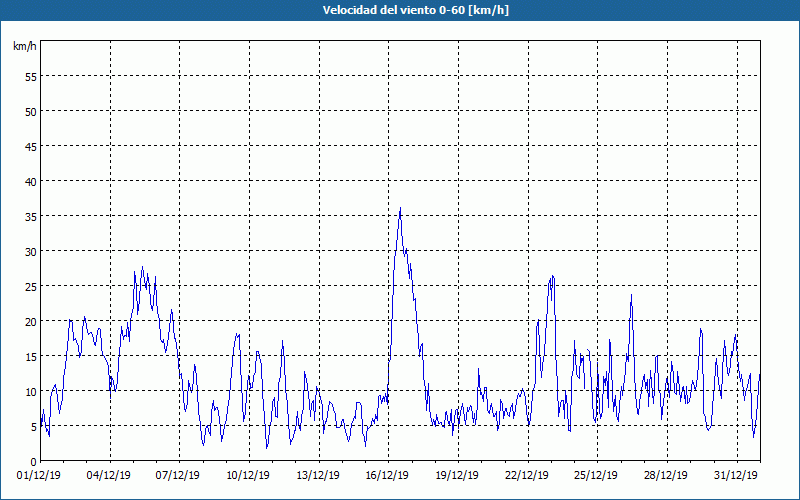Click the date label 13/12/19
The width and height of the screenshot is (800, 500).
click(x=318, y=475)
